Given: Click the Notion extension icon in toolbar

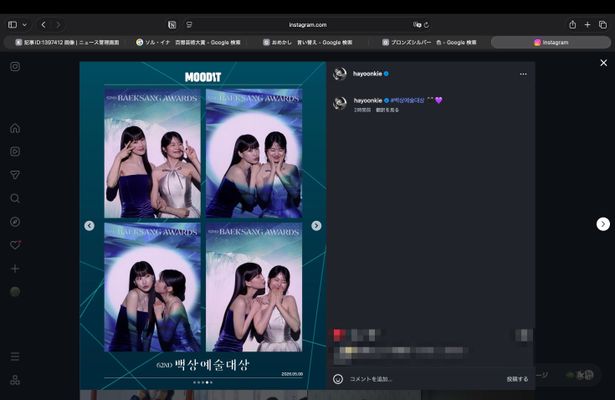Looking at the screenshot, I should [172, 25].
